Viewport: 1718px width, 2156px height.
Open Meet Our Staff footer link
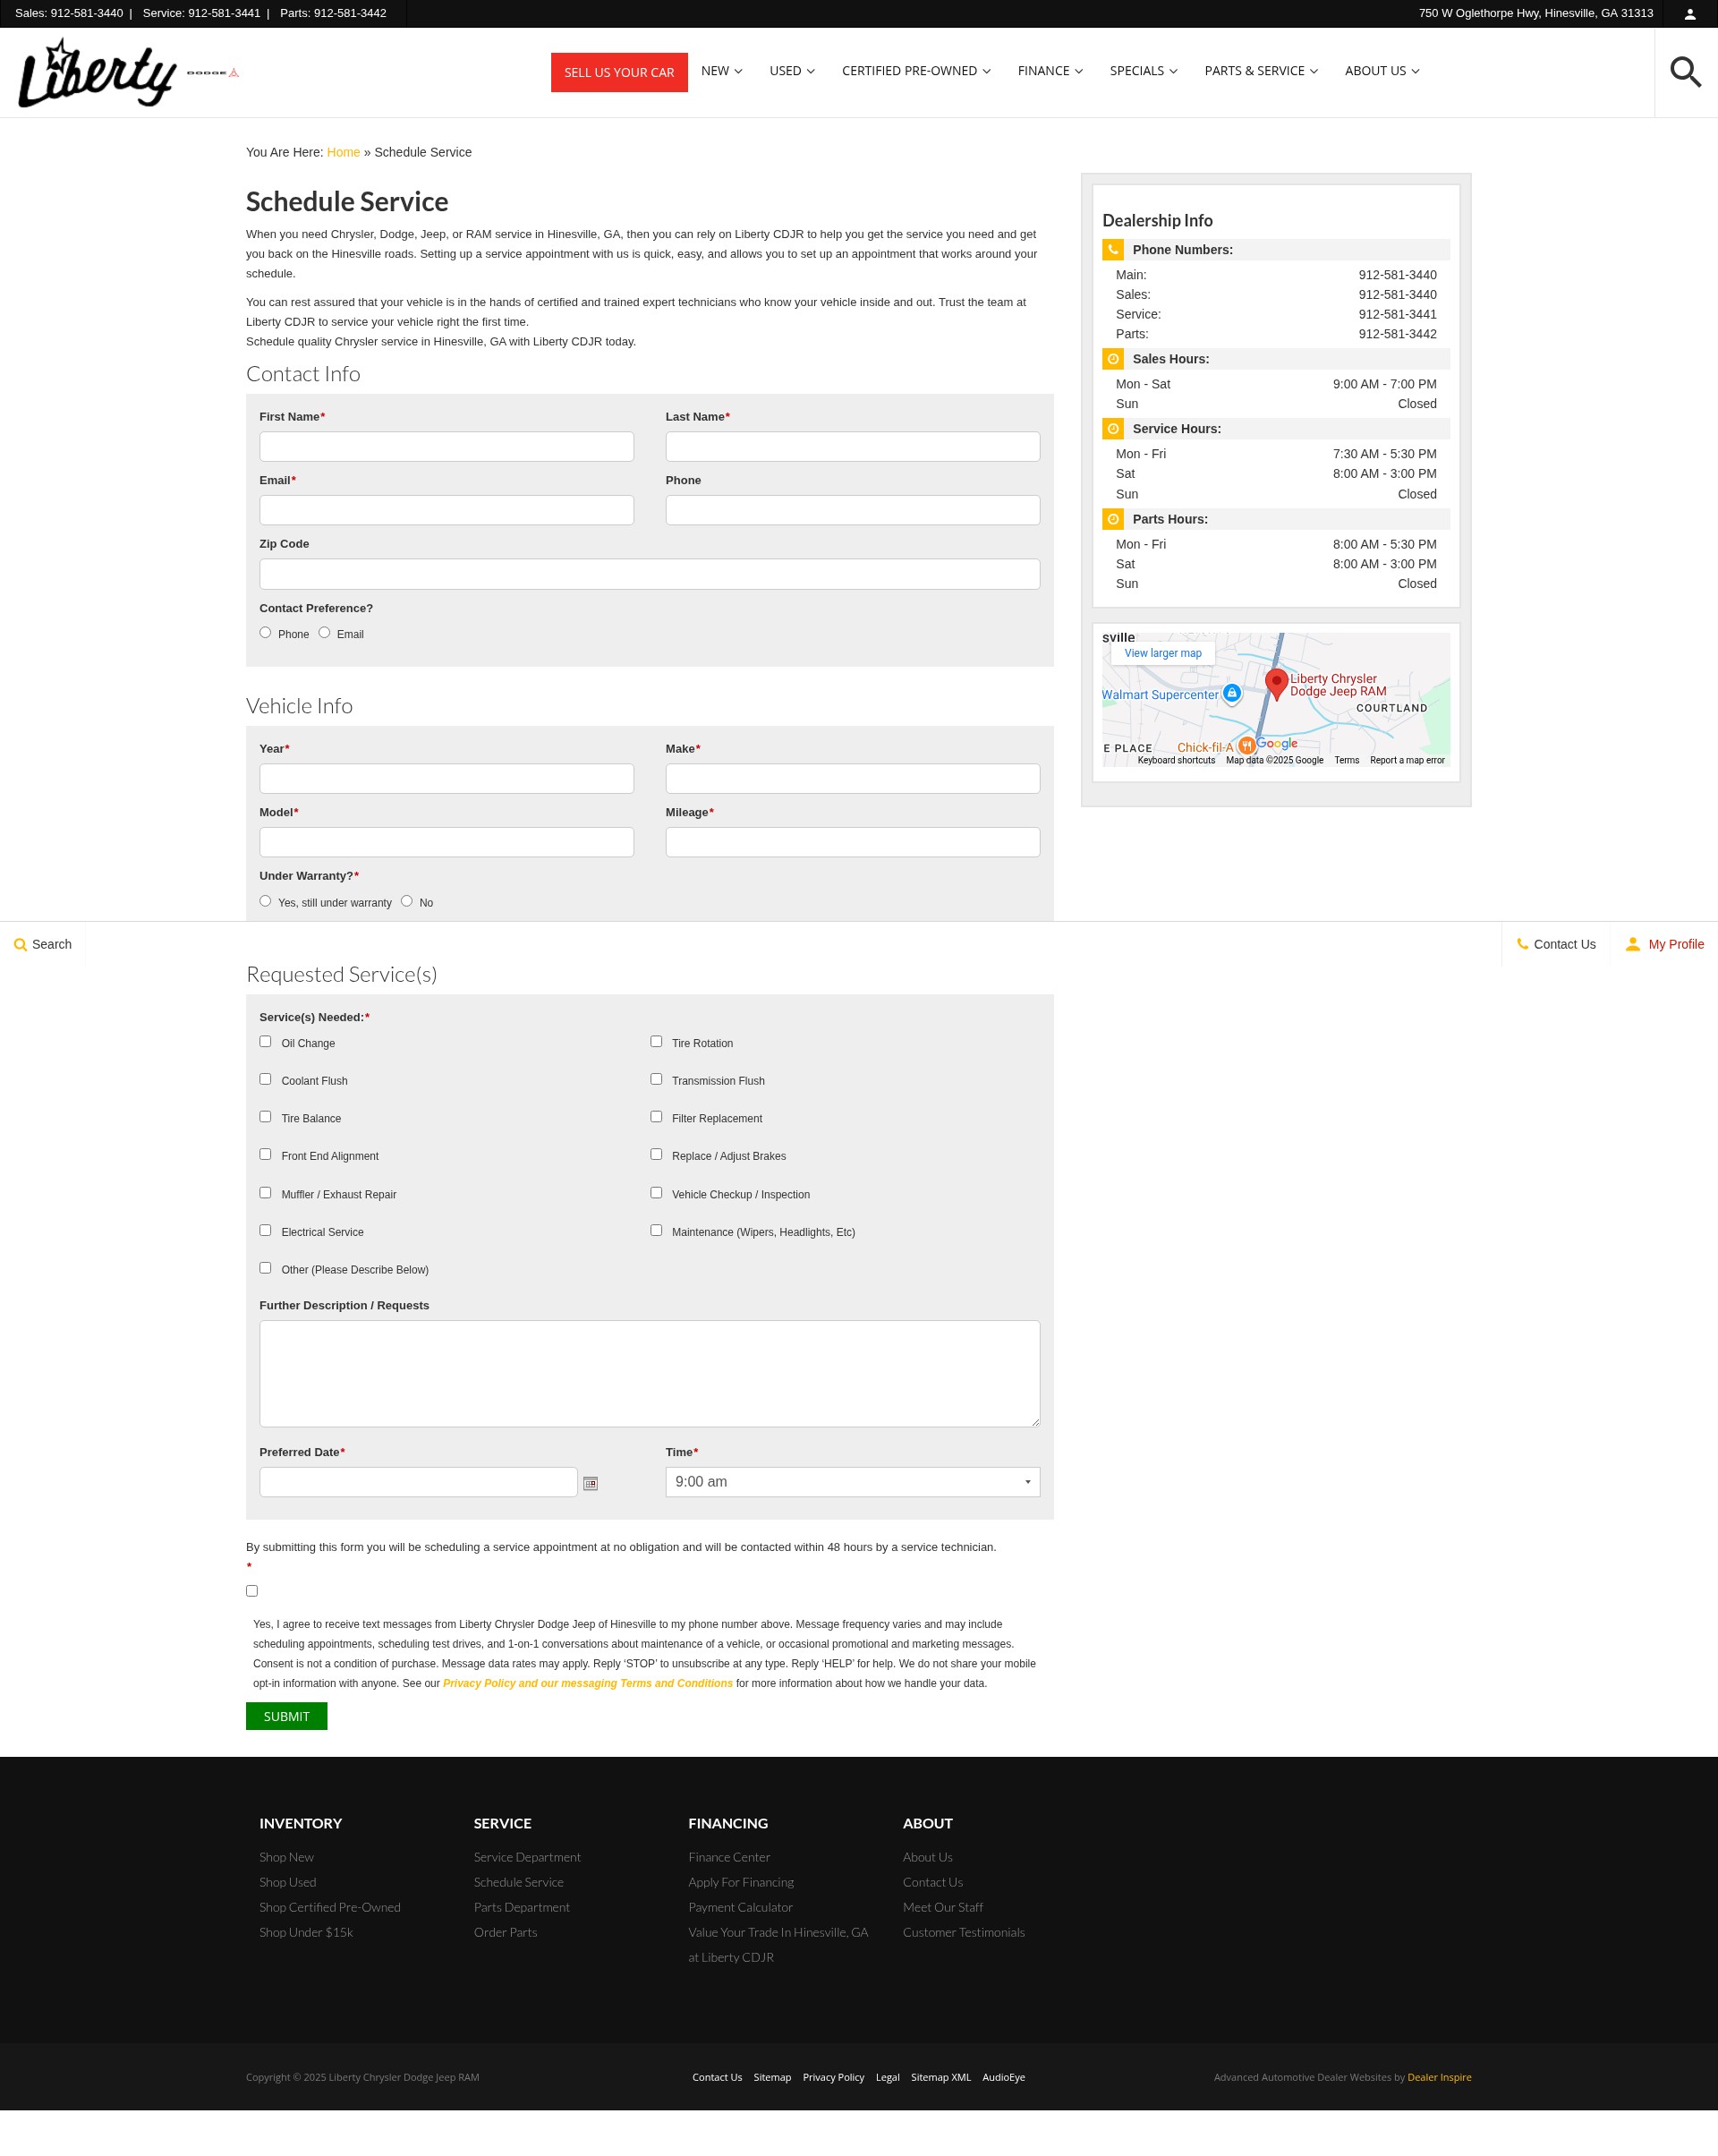[942, 1907]
